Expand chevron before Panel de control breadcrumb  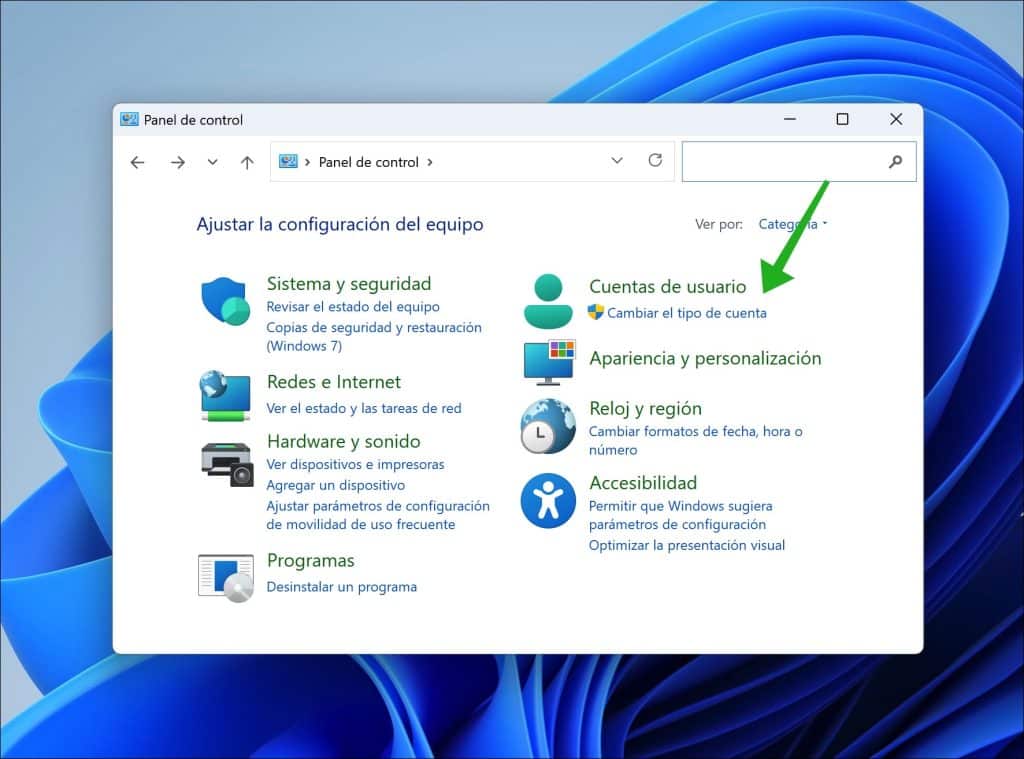coord(308,162)
